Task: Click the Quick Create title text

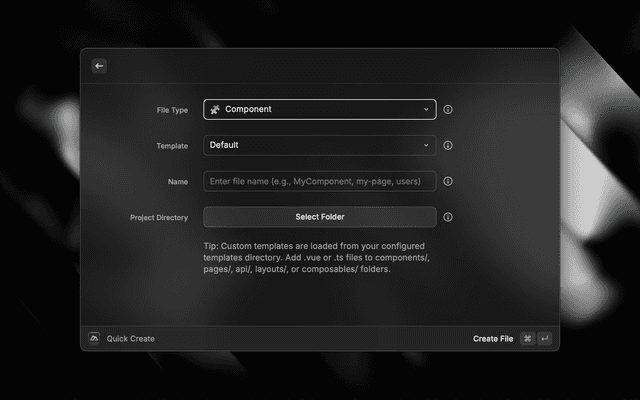Action: 131,339
